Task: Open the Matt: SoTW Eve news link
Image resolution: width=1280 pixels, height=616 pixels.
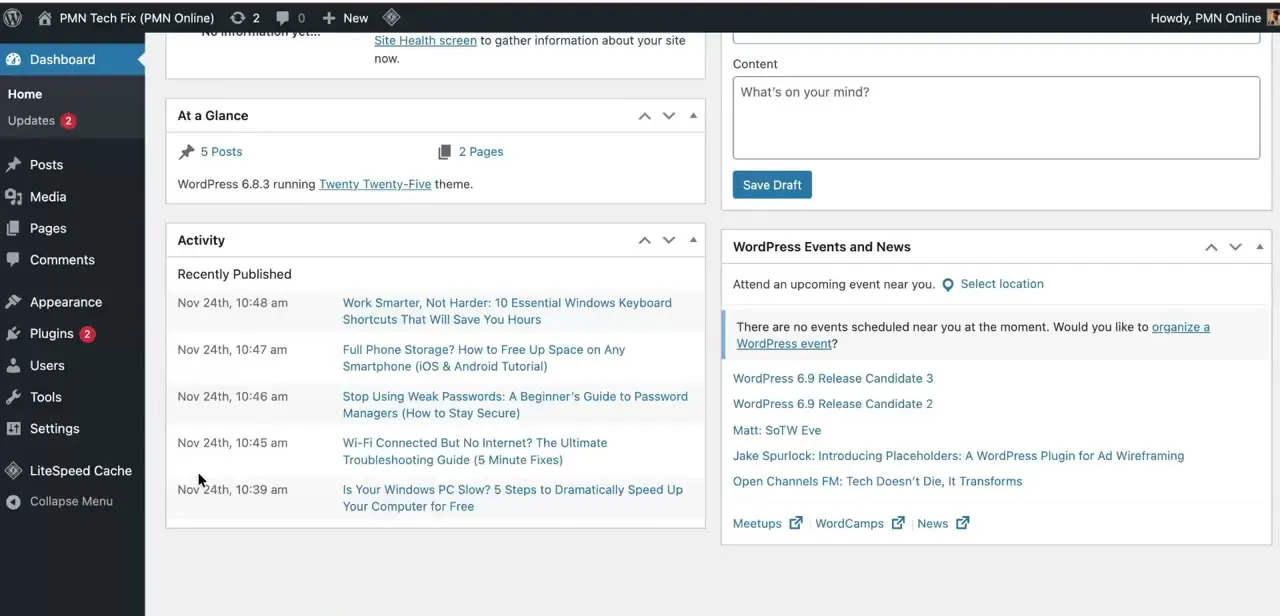Action: coord(777,431)
